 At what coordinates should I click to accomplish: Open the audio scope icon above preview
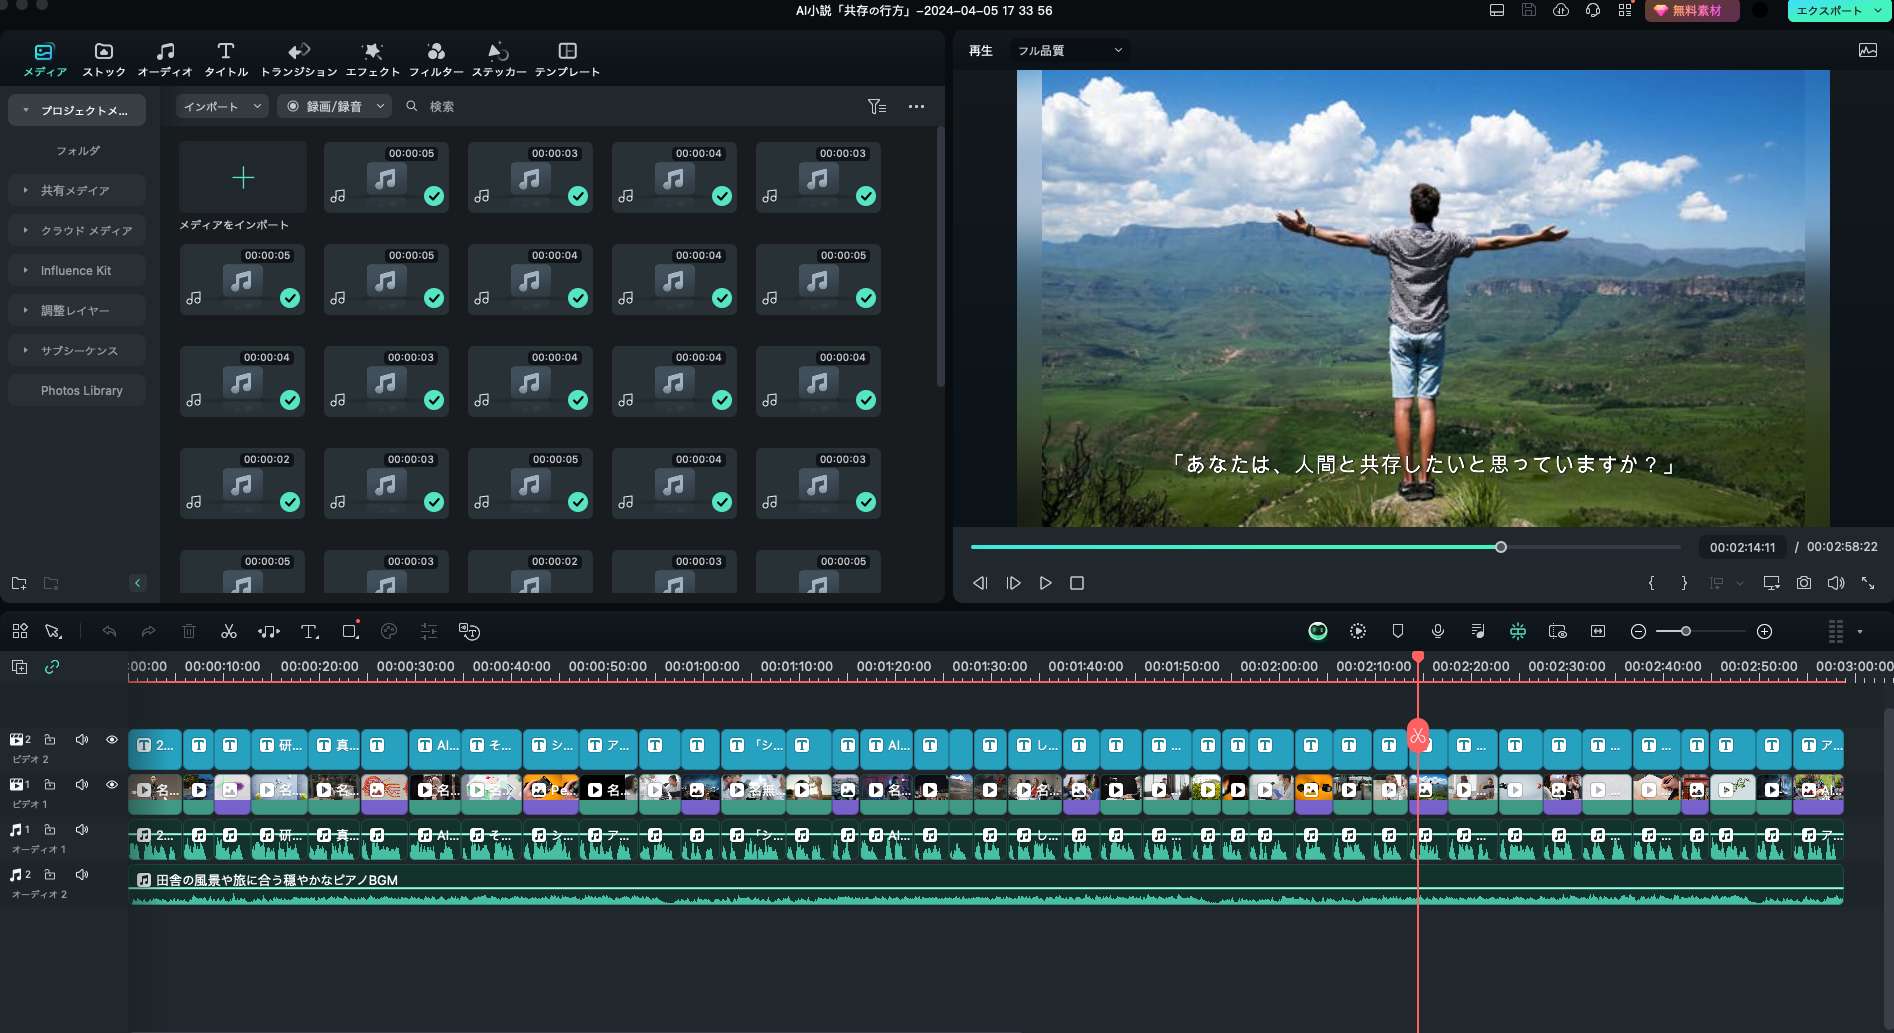pos(1868,50)
